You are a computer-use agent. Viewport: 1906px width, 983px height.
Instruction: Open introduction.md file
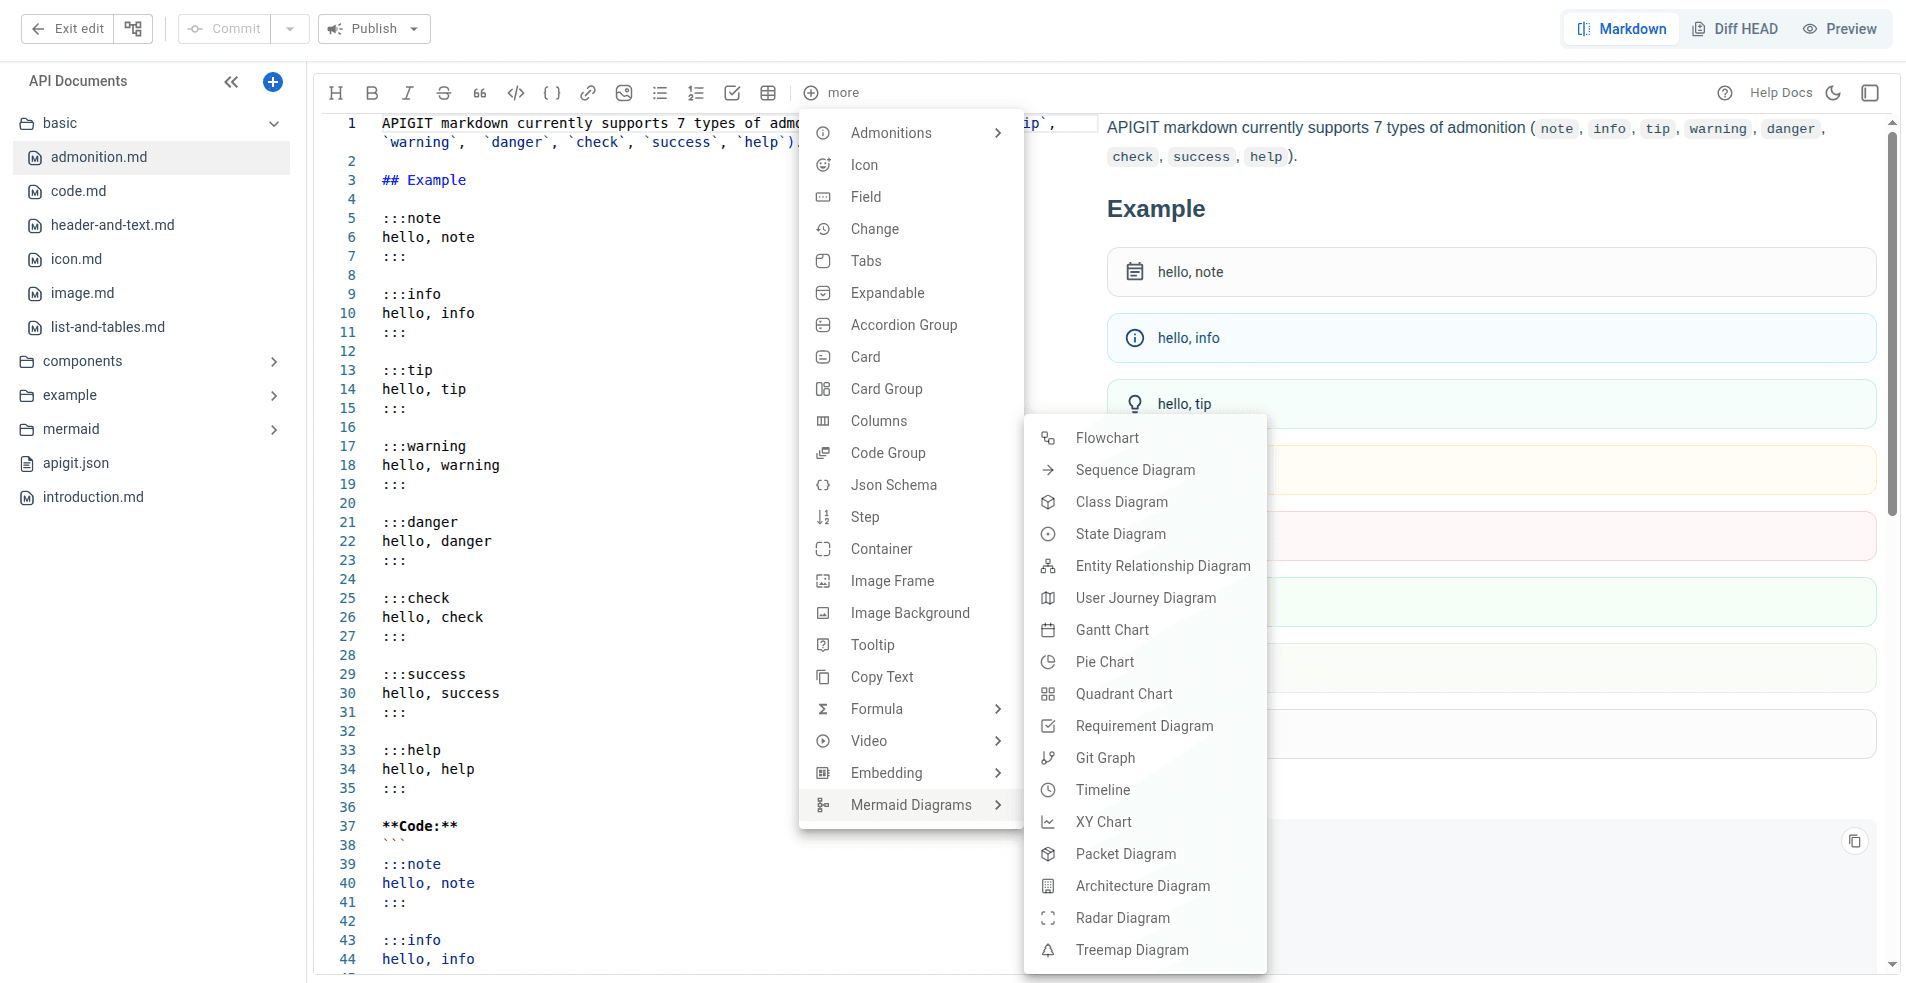click(x=151, y=498)
